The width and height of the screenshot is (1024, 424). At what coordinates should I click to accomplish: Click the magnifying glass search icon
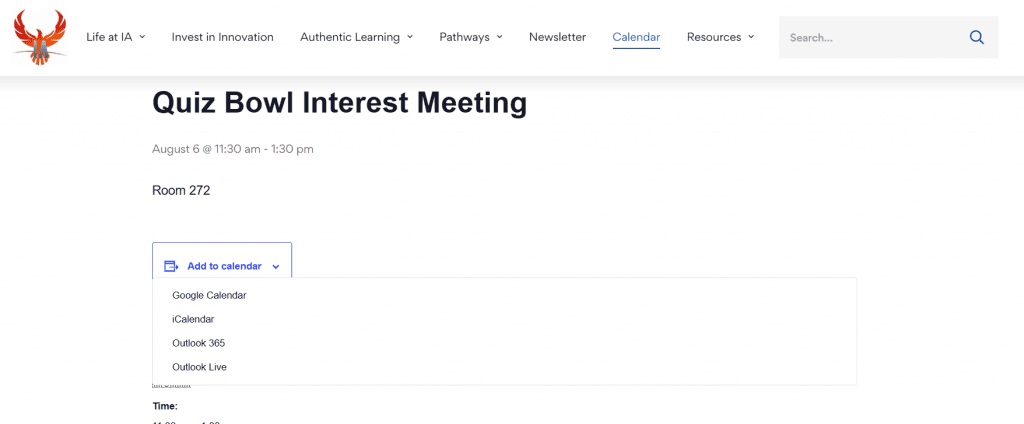pyautogui.click(x=976, y=37)
